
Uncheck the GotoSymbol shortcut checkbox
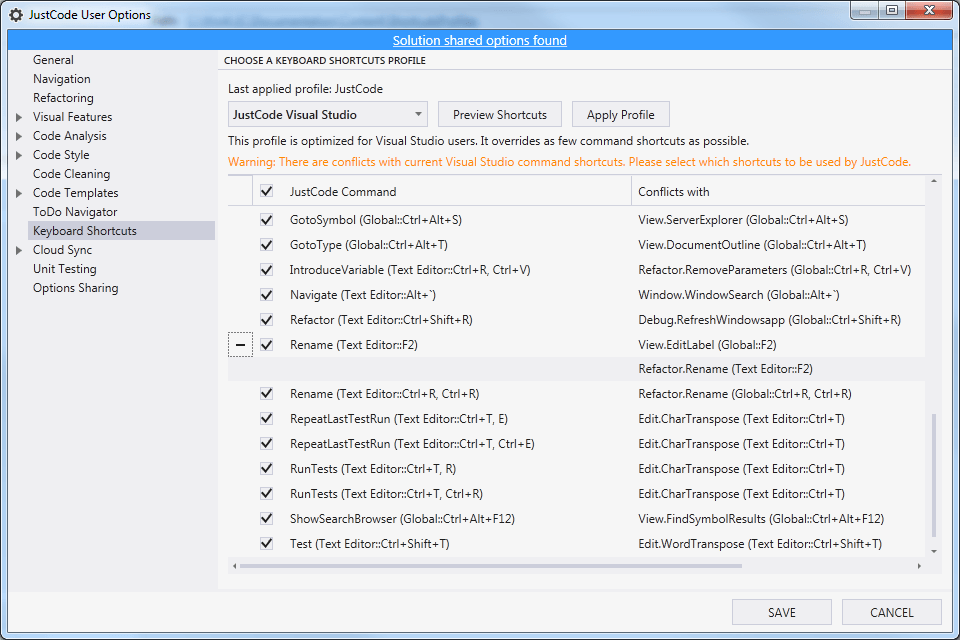266,219
